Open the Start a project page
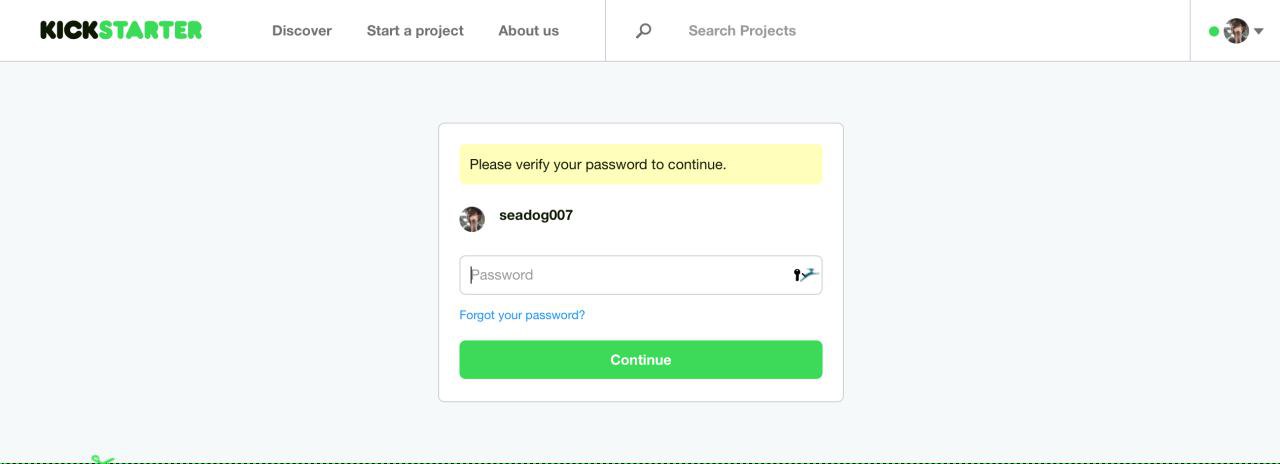 pyautogui.click(x=415, y=30)
